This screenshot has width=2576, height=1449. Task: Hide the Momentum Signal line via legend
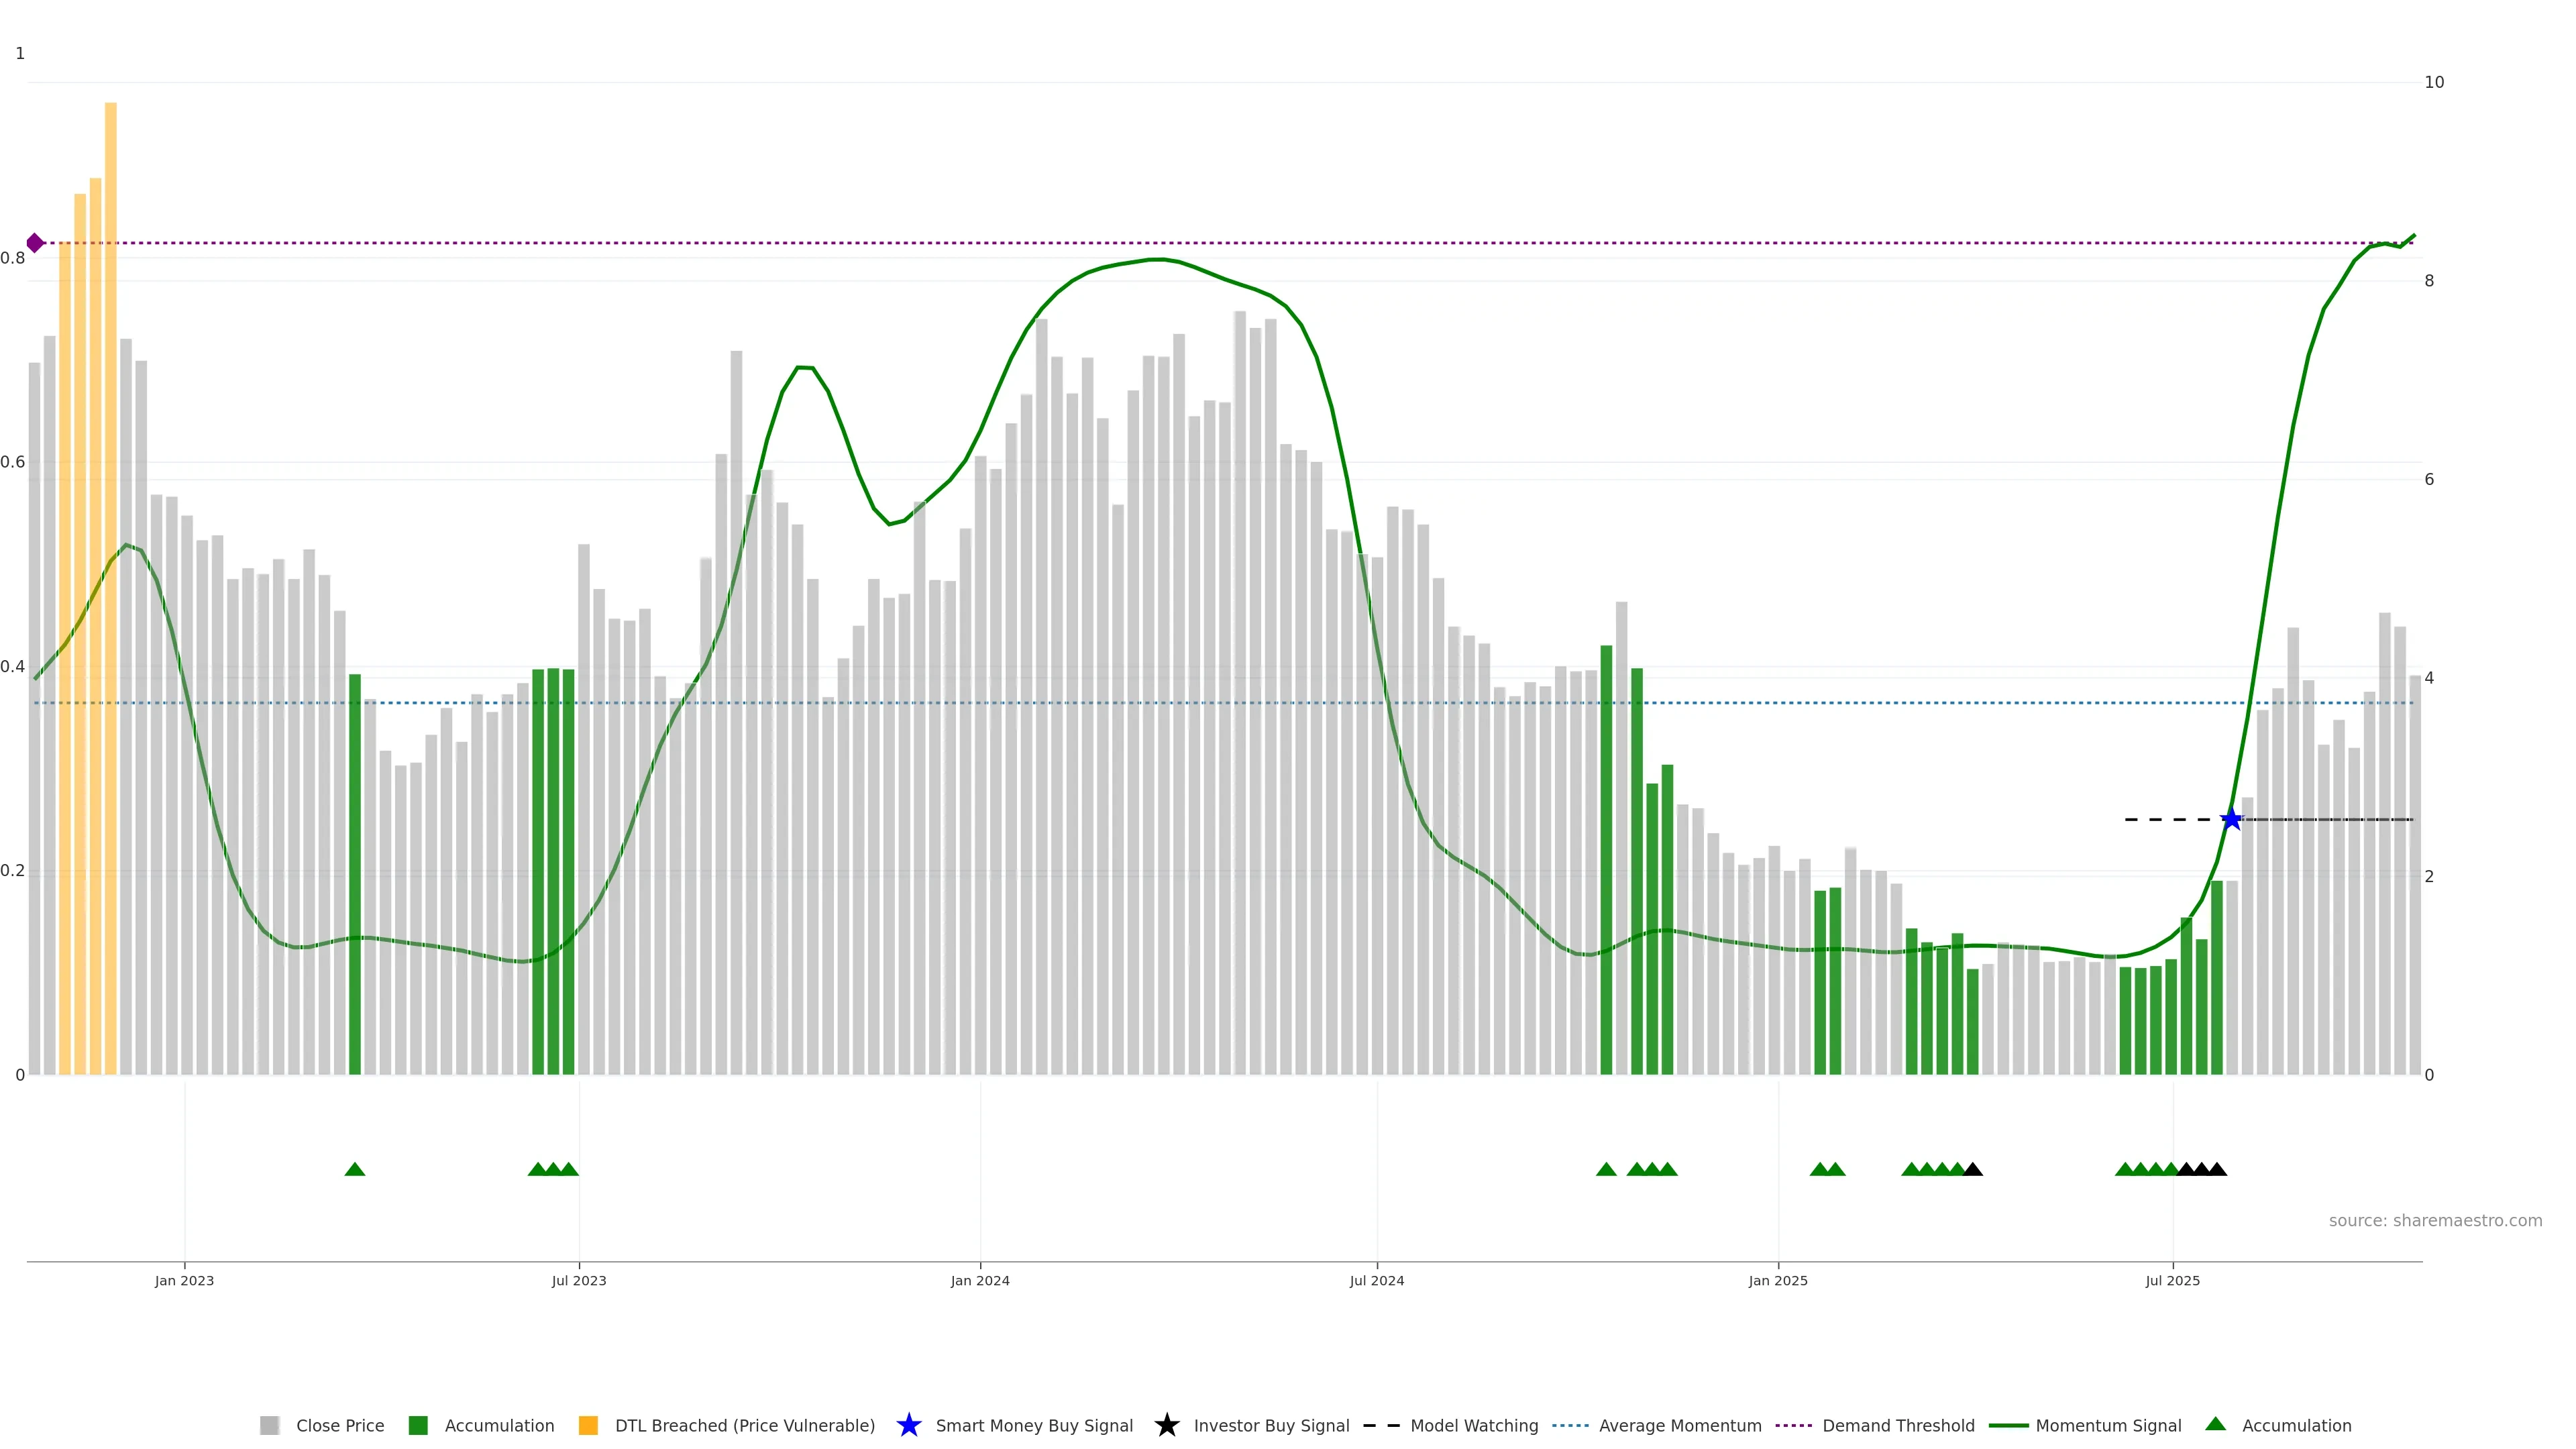[x=2108, y=1425]
